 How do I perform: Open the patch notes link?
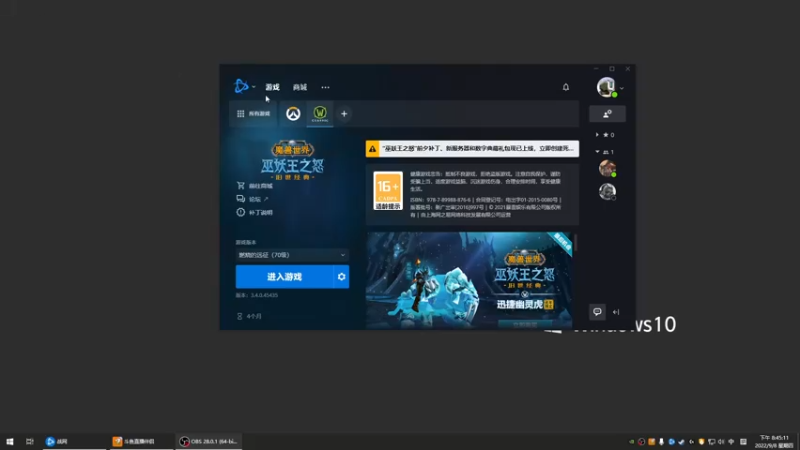(x=255, y=212)
